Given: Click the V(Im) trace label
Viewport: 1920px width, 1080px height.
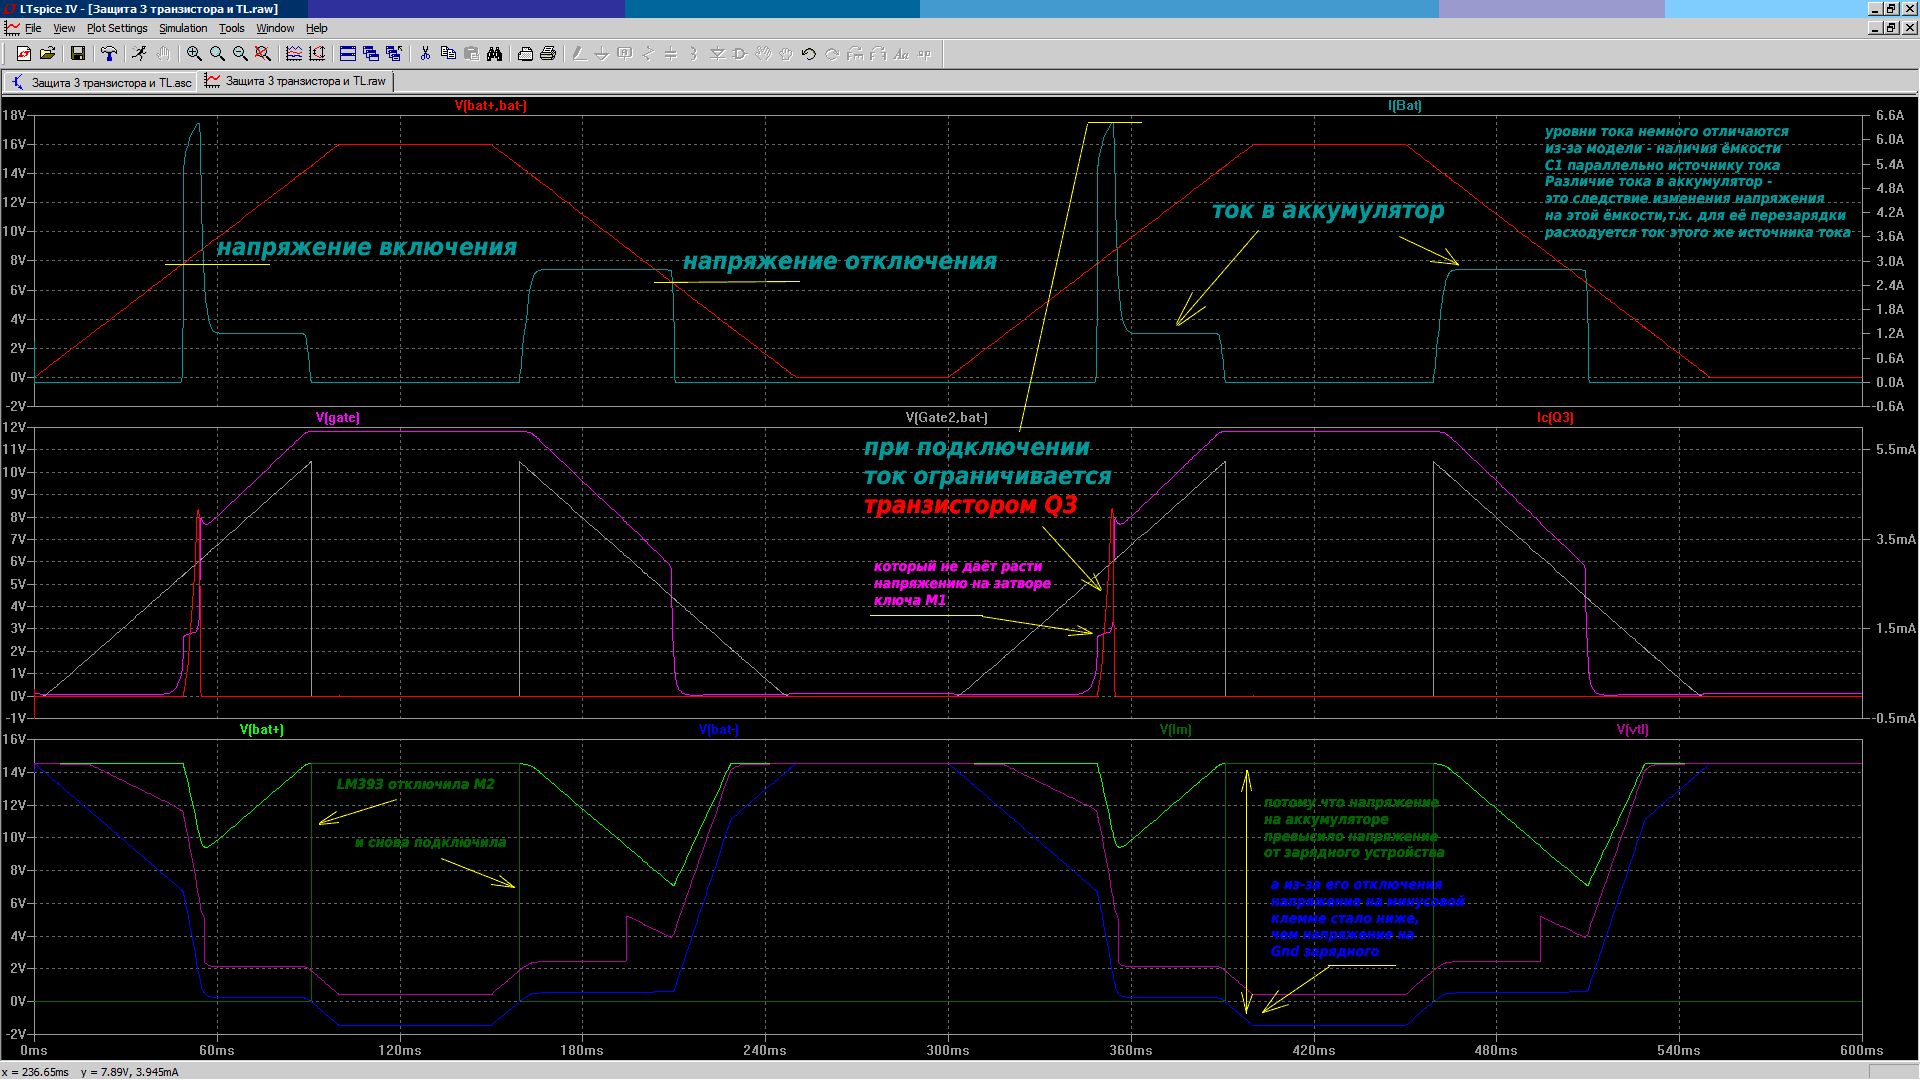Looking at the screenshot, I should [1176, 729].
